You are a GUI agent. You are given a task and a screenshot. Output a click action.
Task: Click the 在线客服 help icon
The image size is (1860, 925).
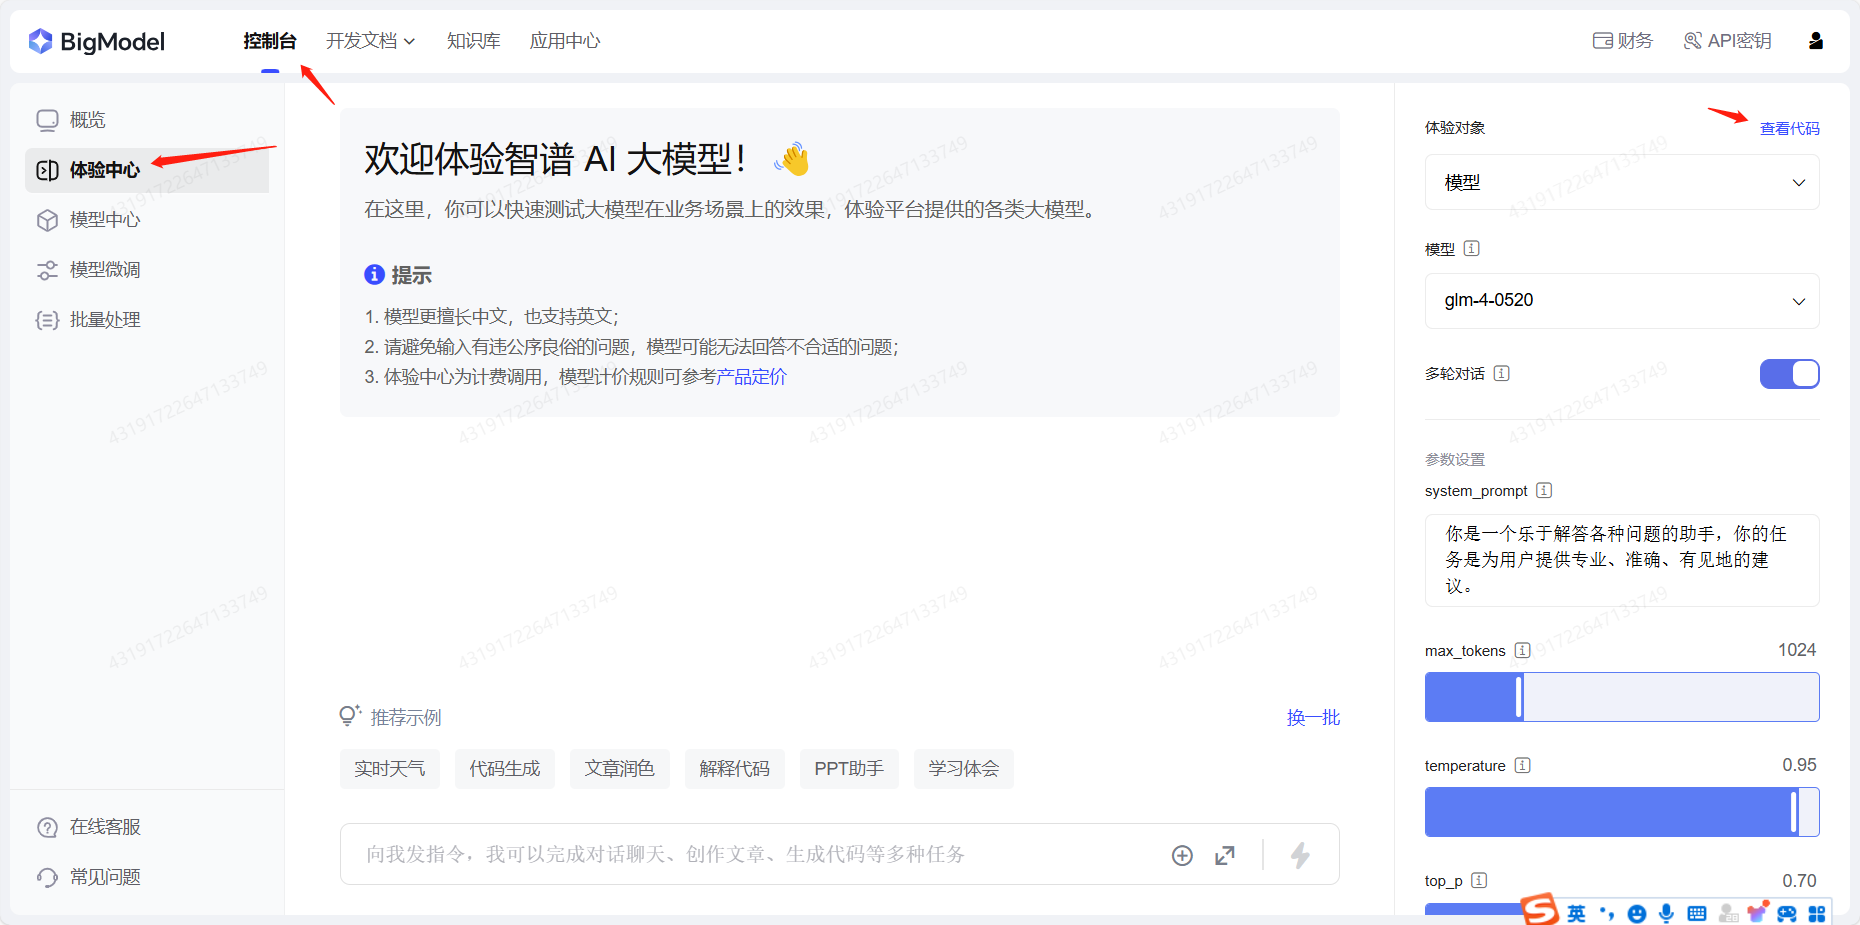tap(47, 827)
